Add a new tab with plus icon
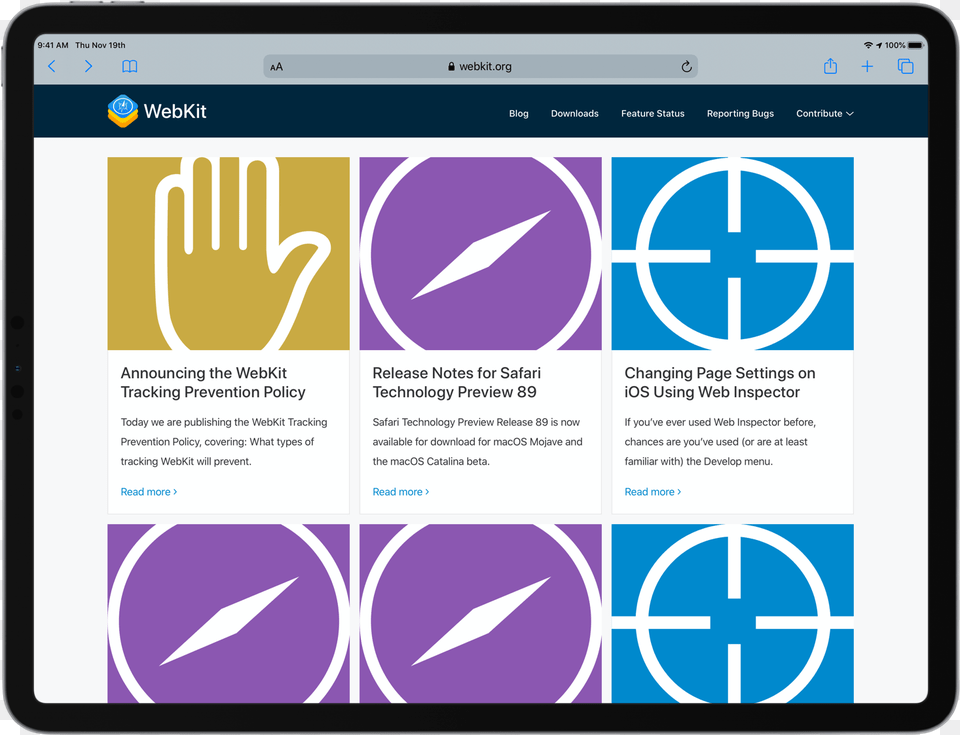 (x=867, y=67)
